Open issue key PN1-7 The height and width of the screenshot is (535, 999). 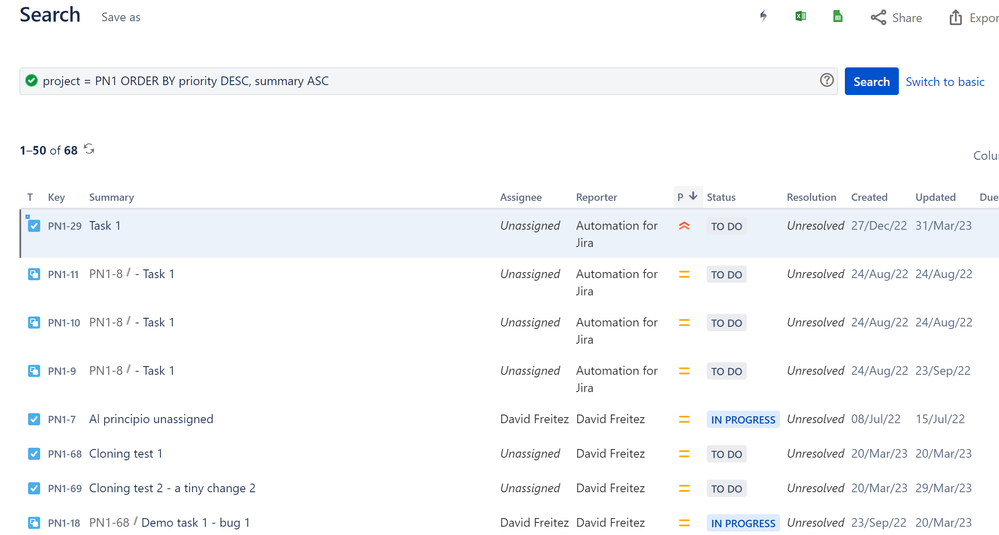point(62,420)
